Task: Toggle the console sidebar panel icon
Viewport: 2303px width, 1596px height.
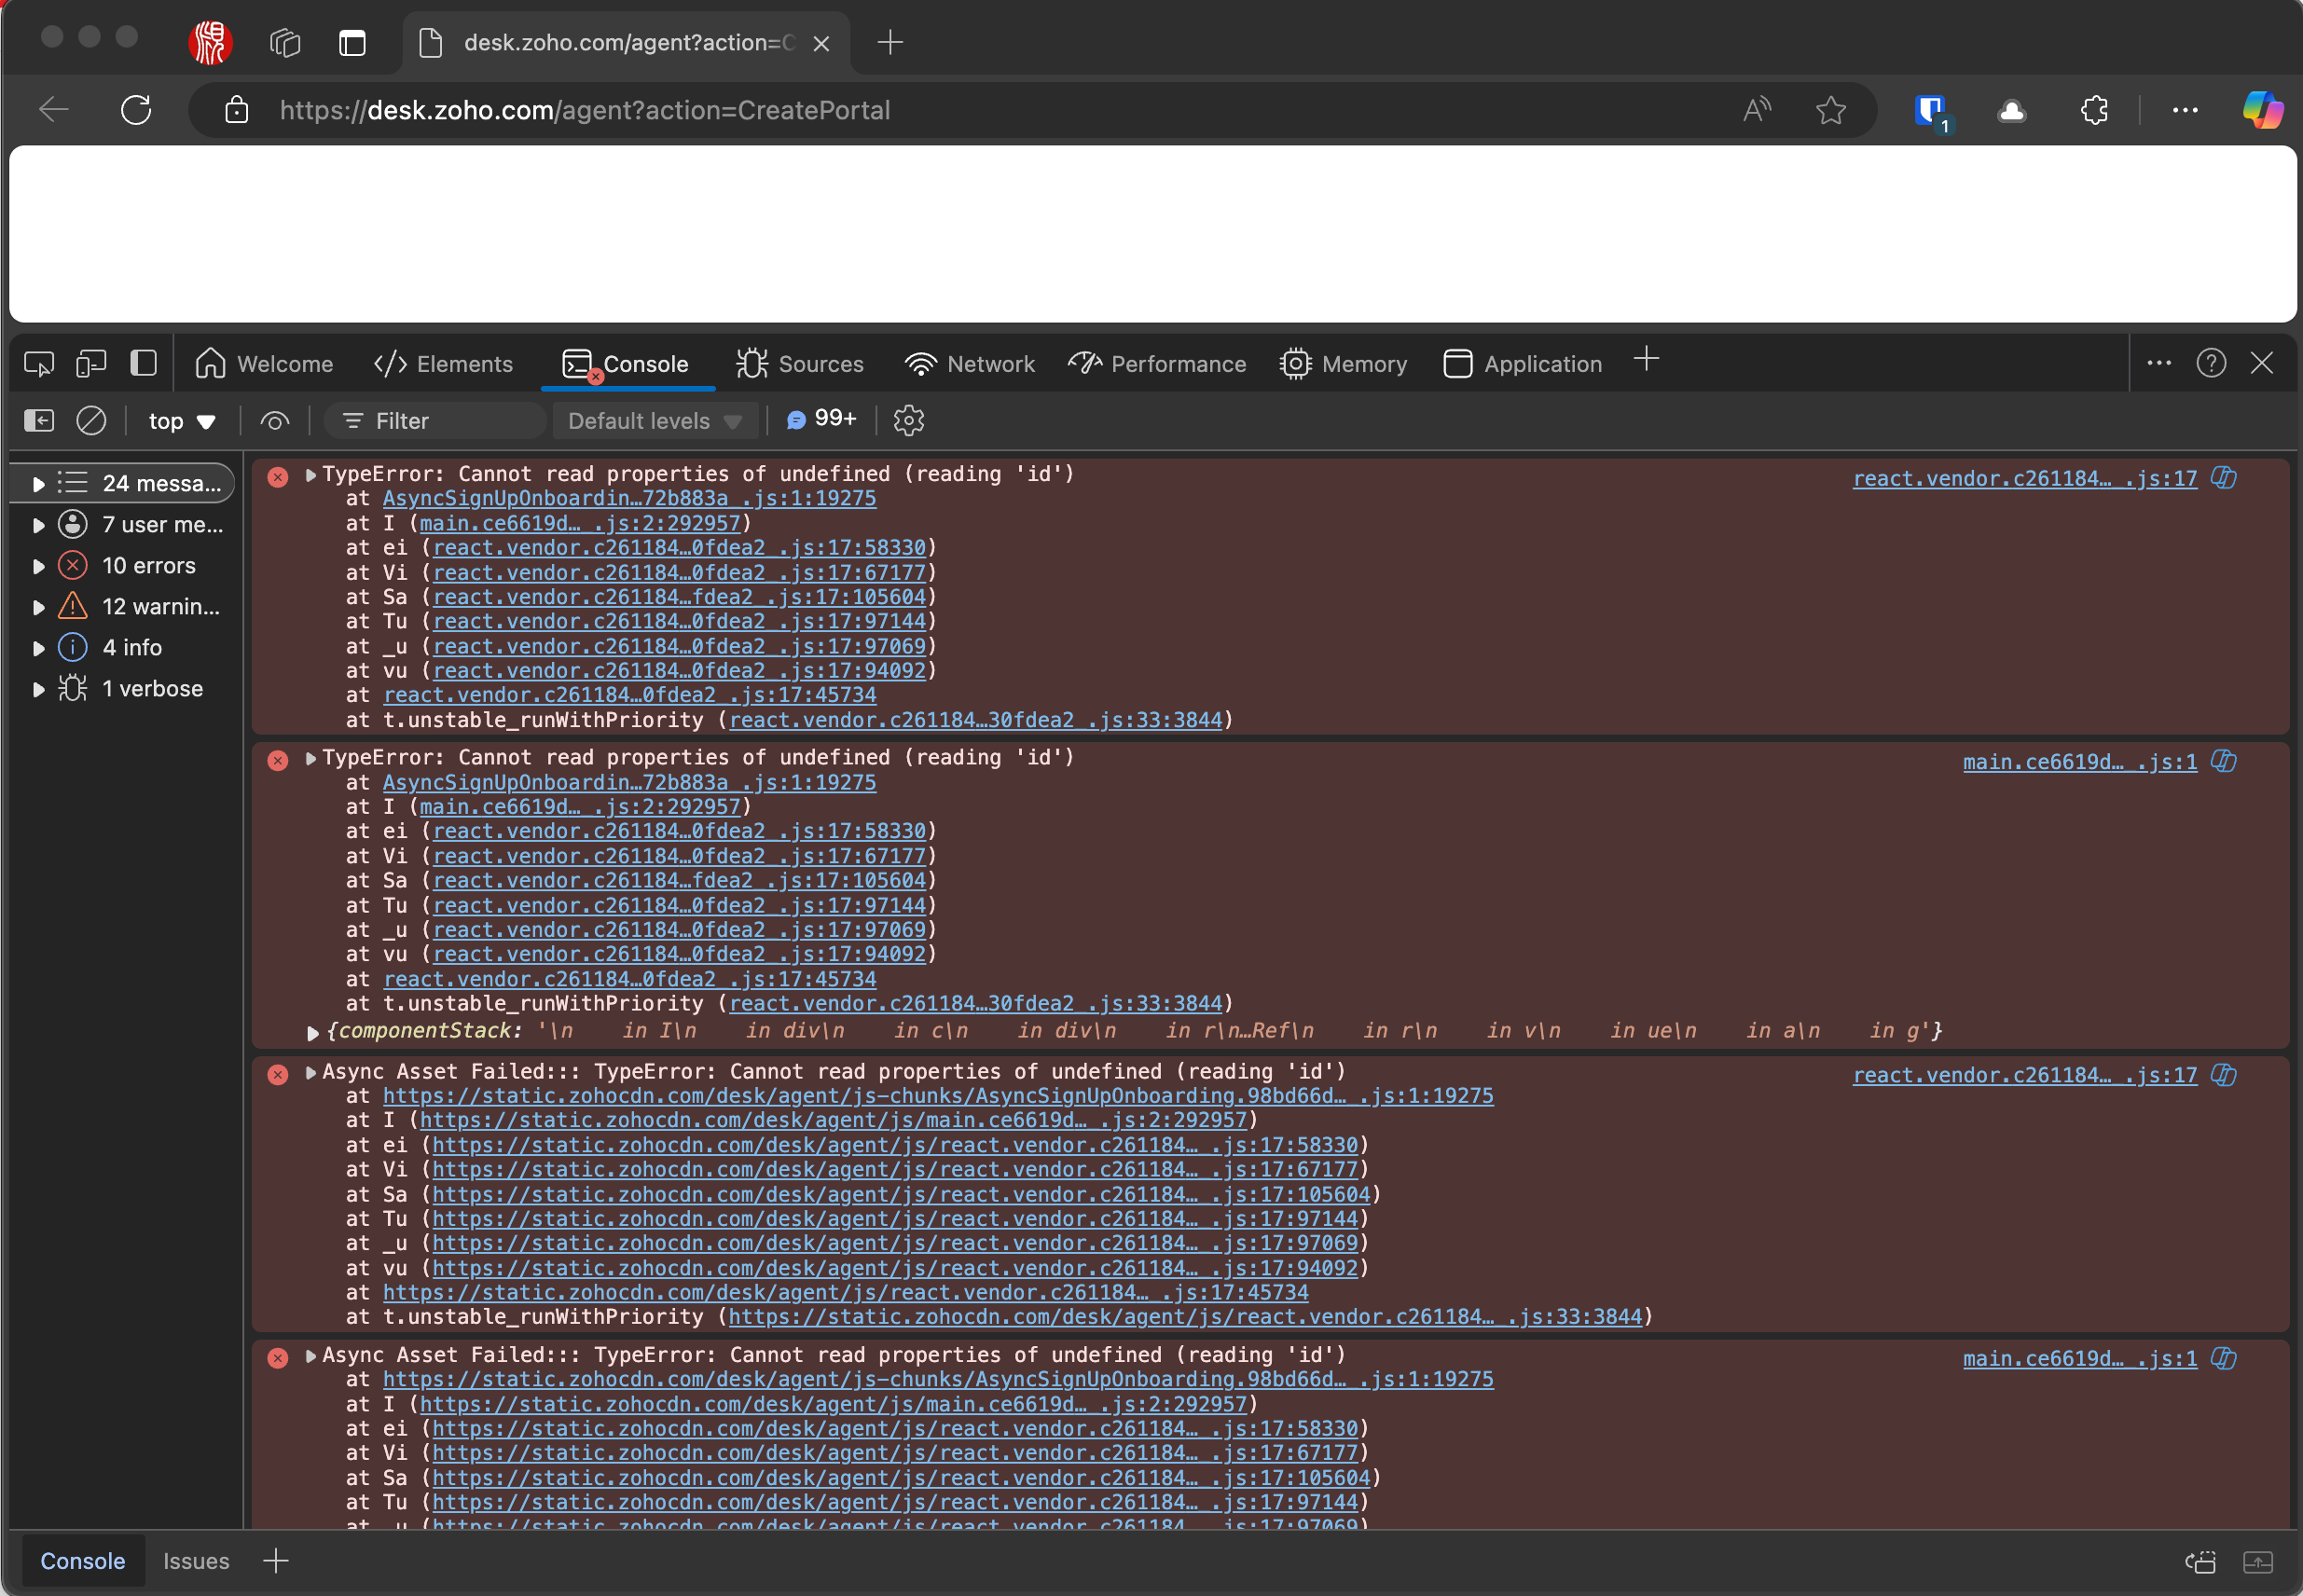Action: tap(39, 421)
